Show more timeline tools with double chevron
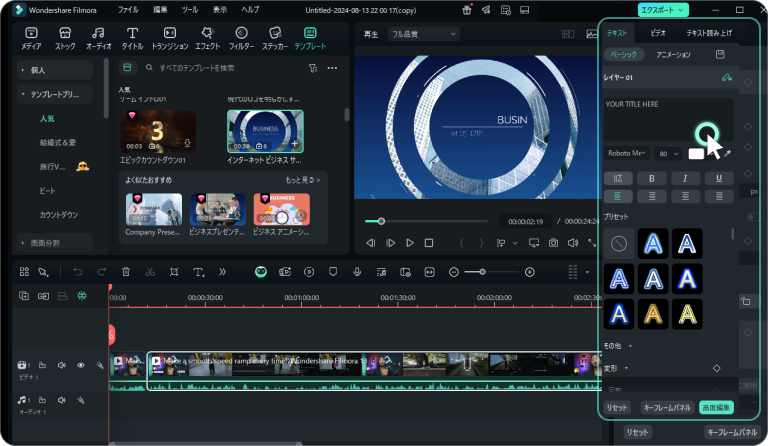 222,272
